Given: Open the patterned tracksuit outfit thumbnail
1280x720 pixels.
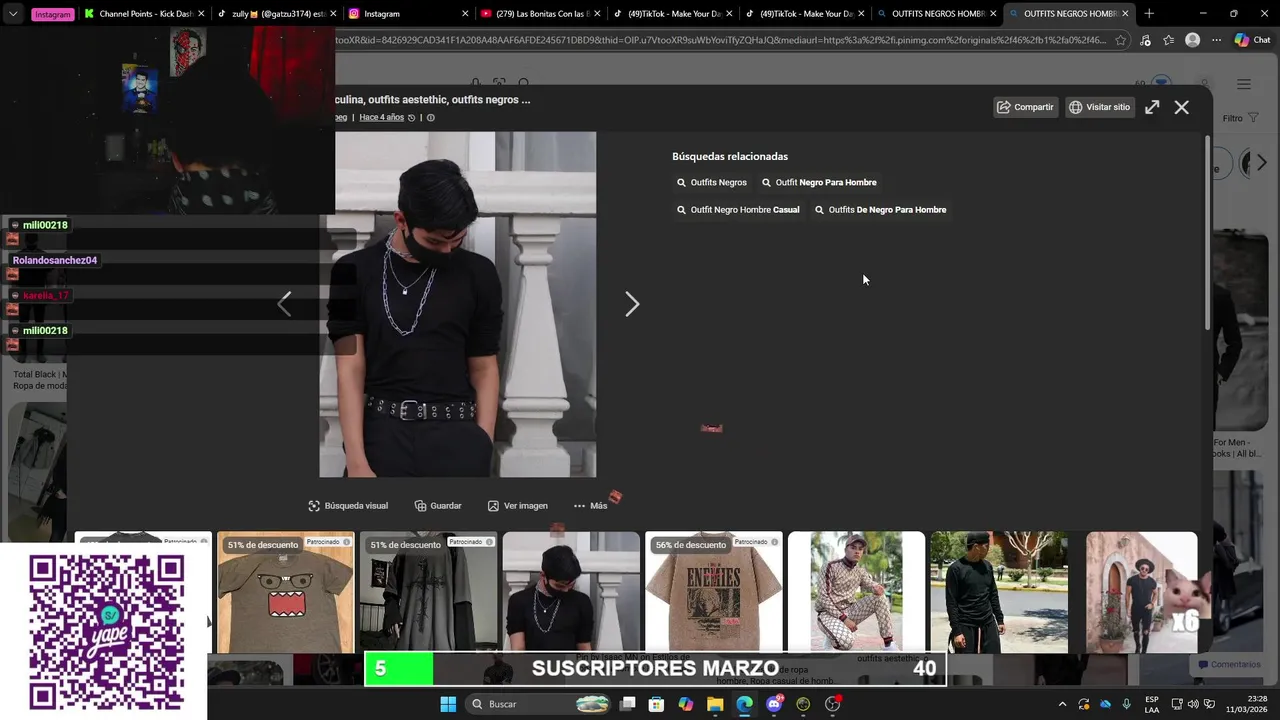Looking at the screenshot, I should tap(856, 592).
